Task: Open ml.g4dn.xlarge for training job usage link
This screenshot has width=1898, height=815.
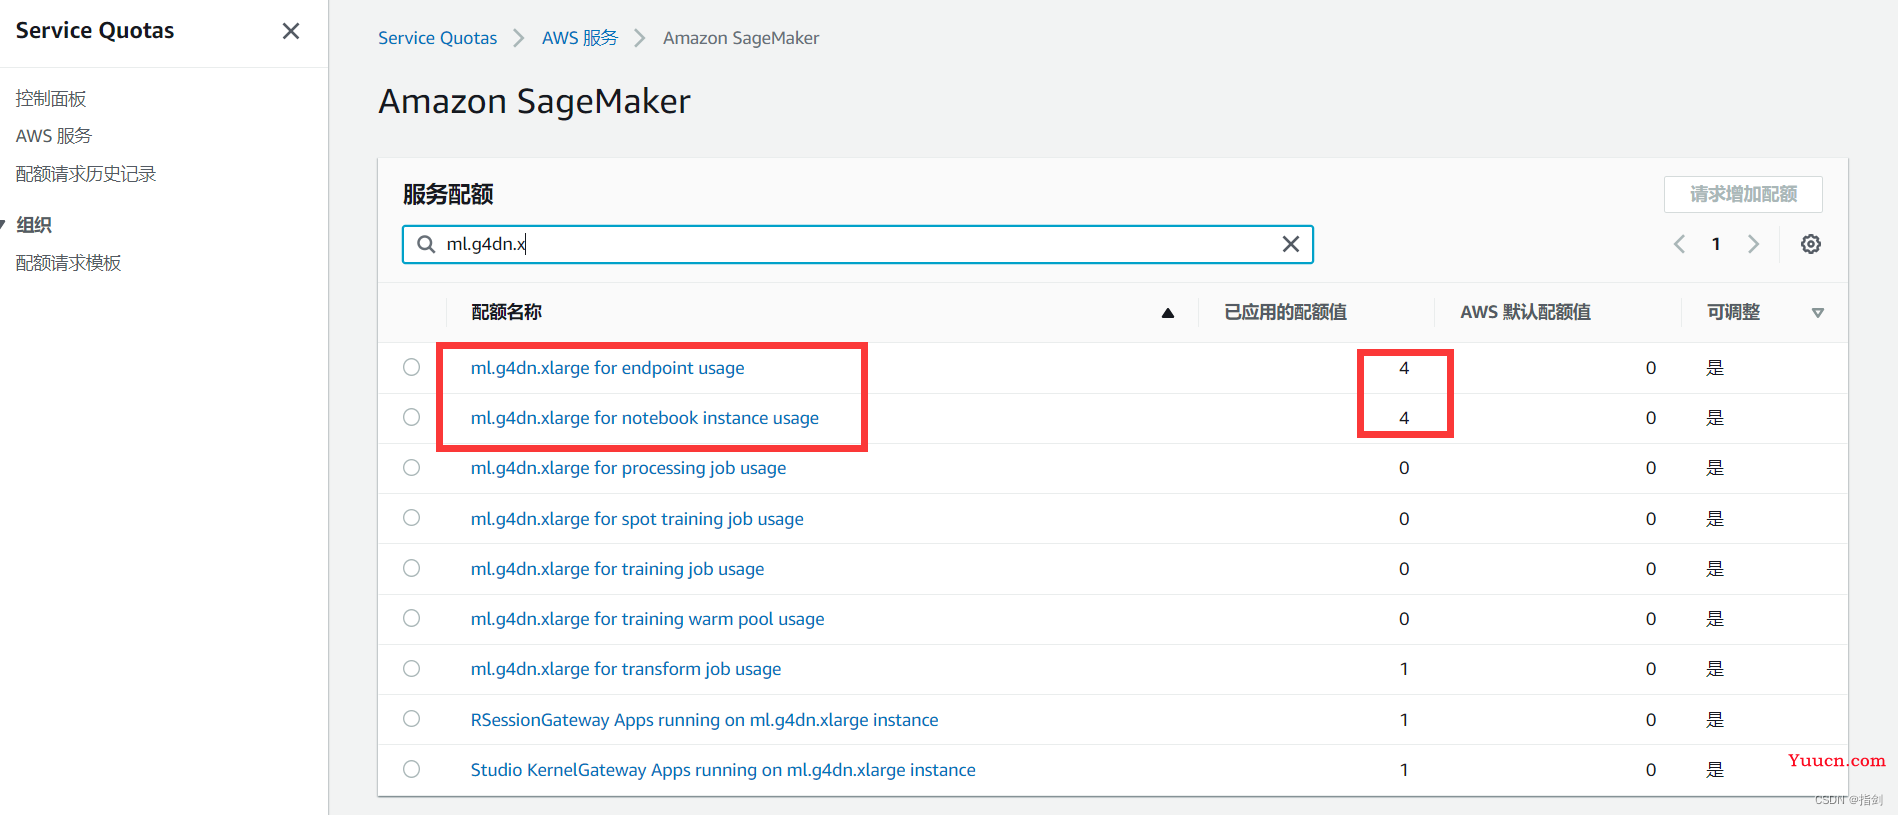Action: [617, 569]
